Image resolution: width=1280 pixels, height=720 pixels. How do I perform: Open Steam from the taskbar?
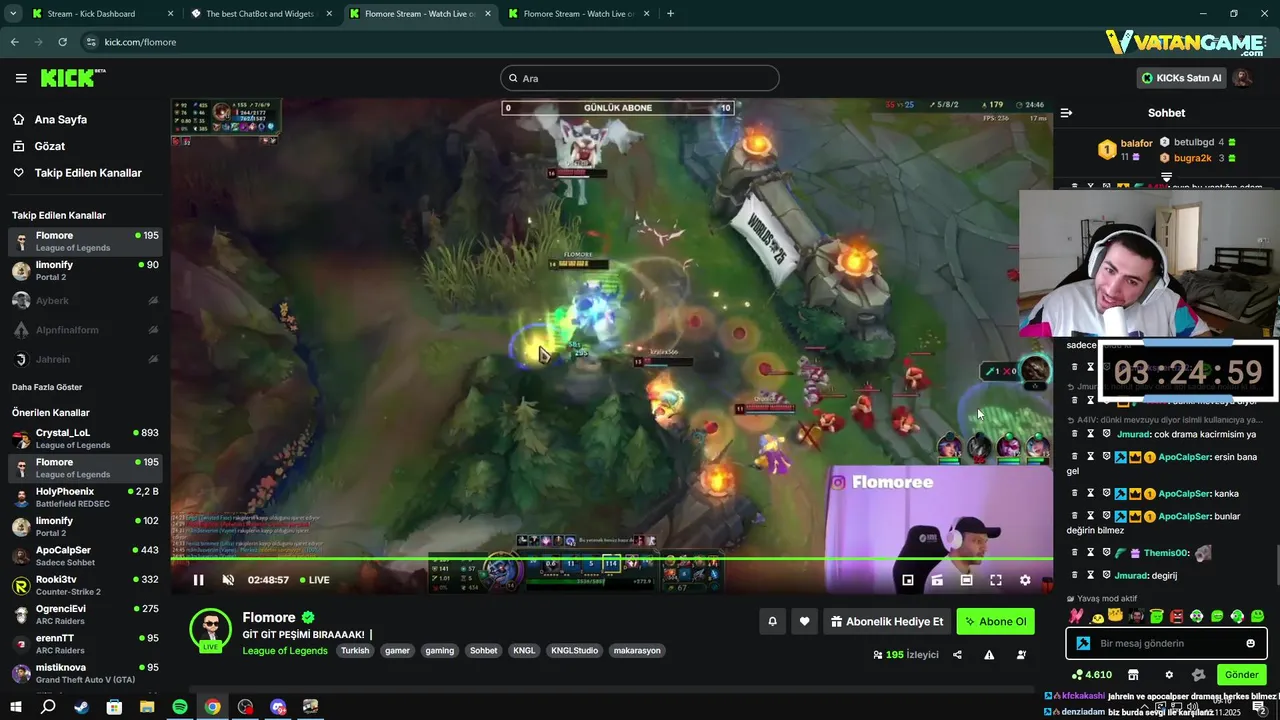point(81,707)
